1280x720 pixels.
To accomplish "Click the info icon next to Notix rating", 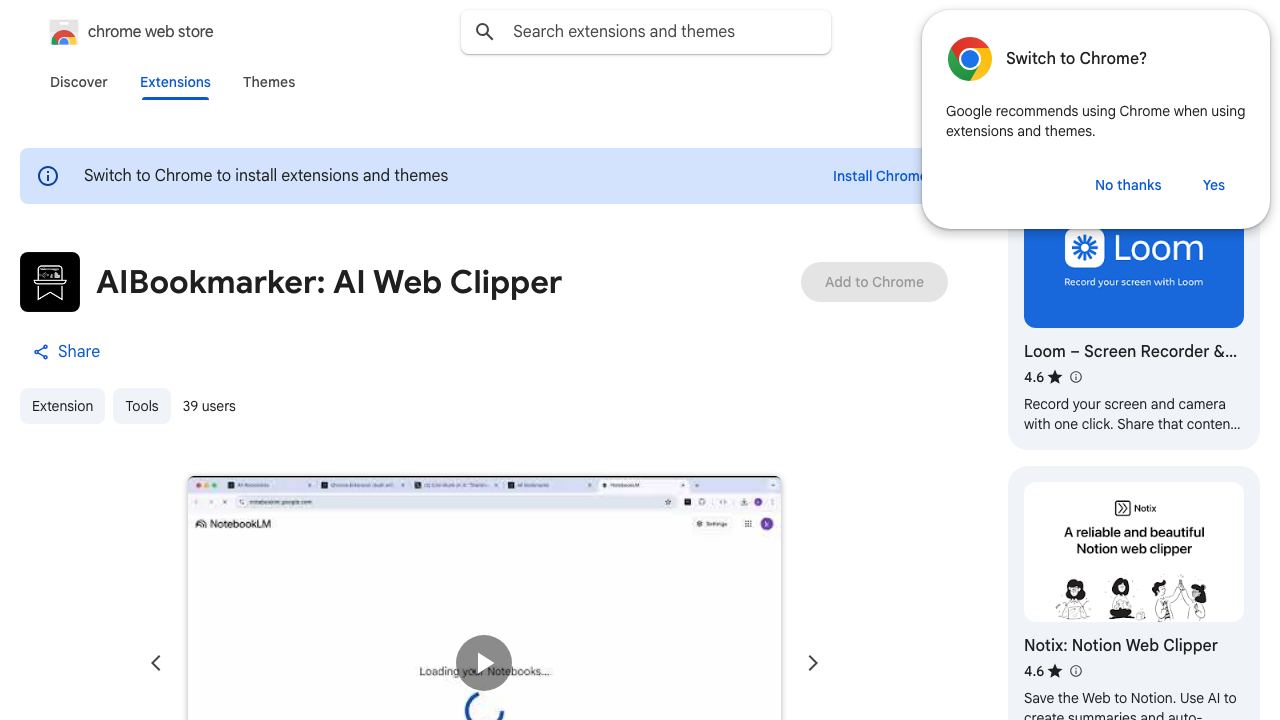I will click(1076, 671).
